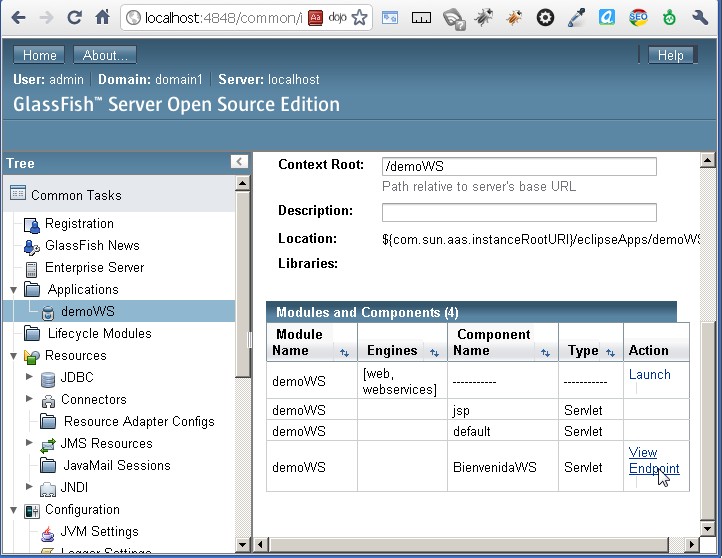Viewport: 722px width, 558px height.
Task: Open browser wrench menu
Action: pos(700,18)
